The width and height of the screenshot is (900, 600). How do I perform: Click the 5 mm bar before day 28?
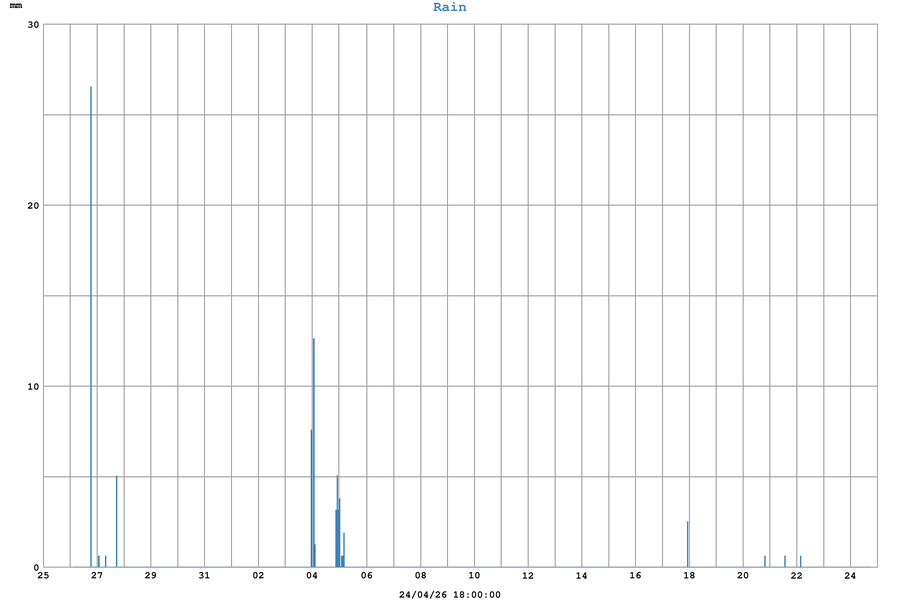tap(117, 521)
